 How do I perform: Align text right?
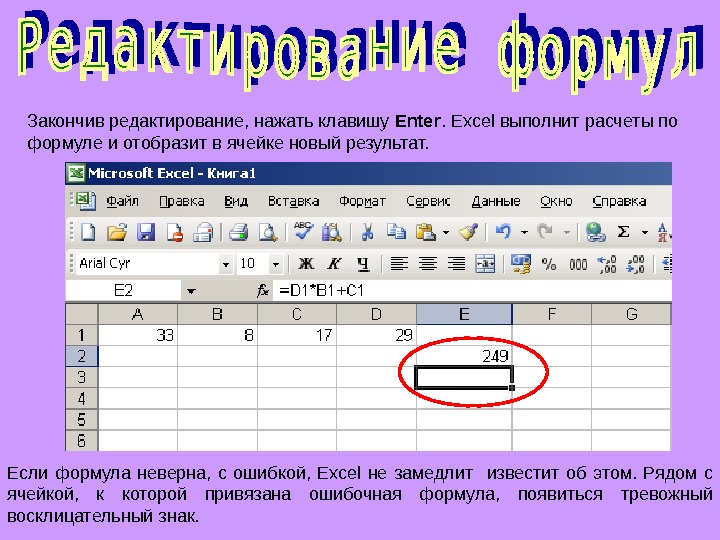point(456,264)
